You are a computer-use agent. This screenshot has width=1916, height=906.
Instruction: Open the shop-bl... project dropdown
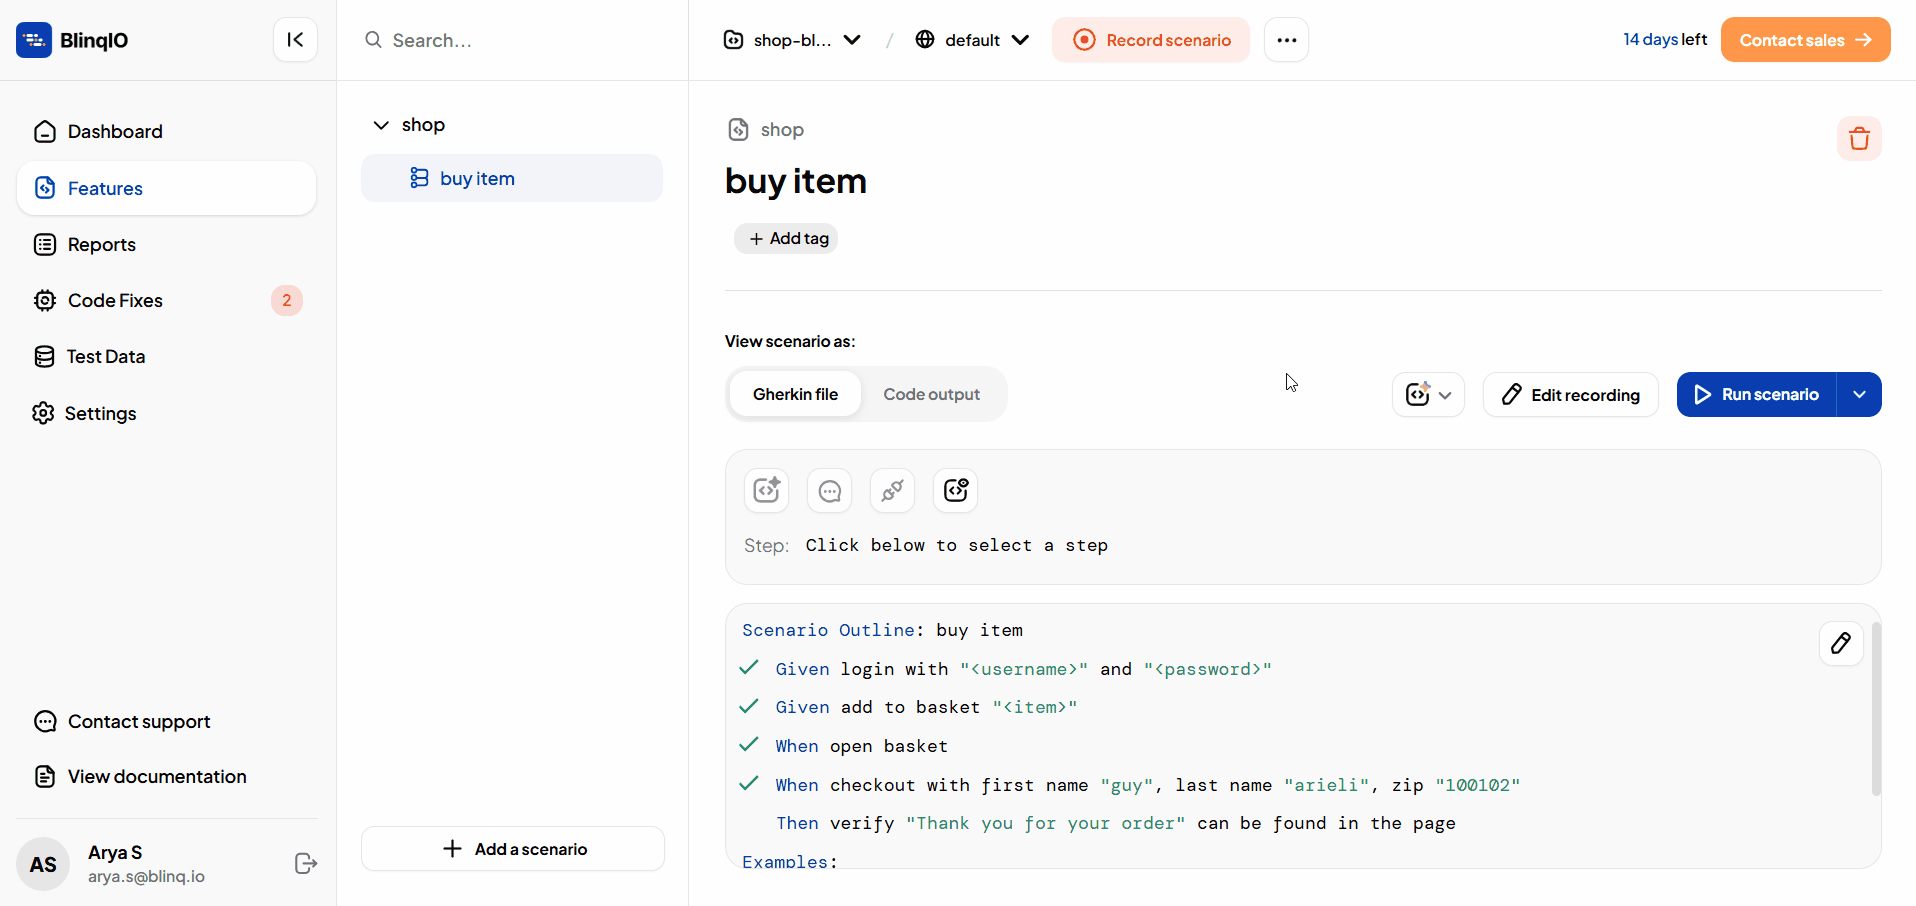click(792, 40)
